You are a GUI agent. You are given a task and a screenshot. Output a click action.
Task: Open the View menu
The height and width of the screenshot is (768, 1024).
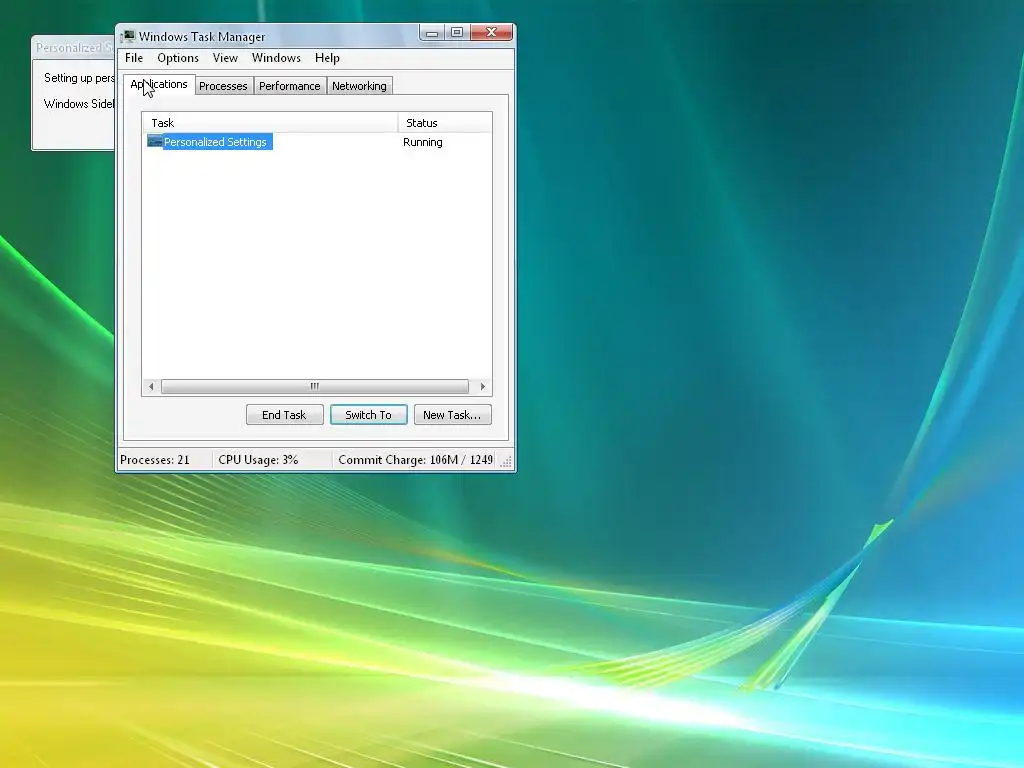[x=225, y=58]
